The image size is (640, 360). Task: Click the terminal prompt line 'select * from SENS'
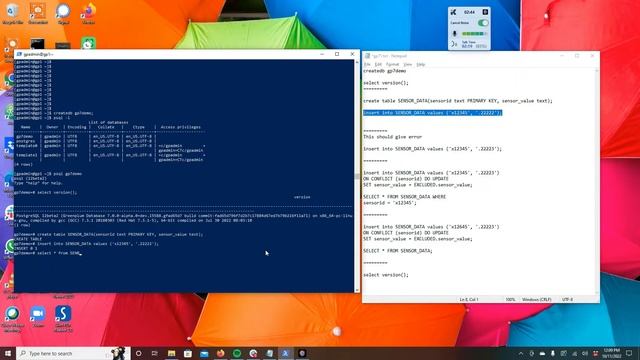48,253
